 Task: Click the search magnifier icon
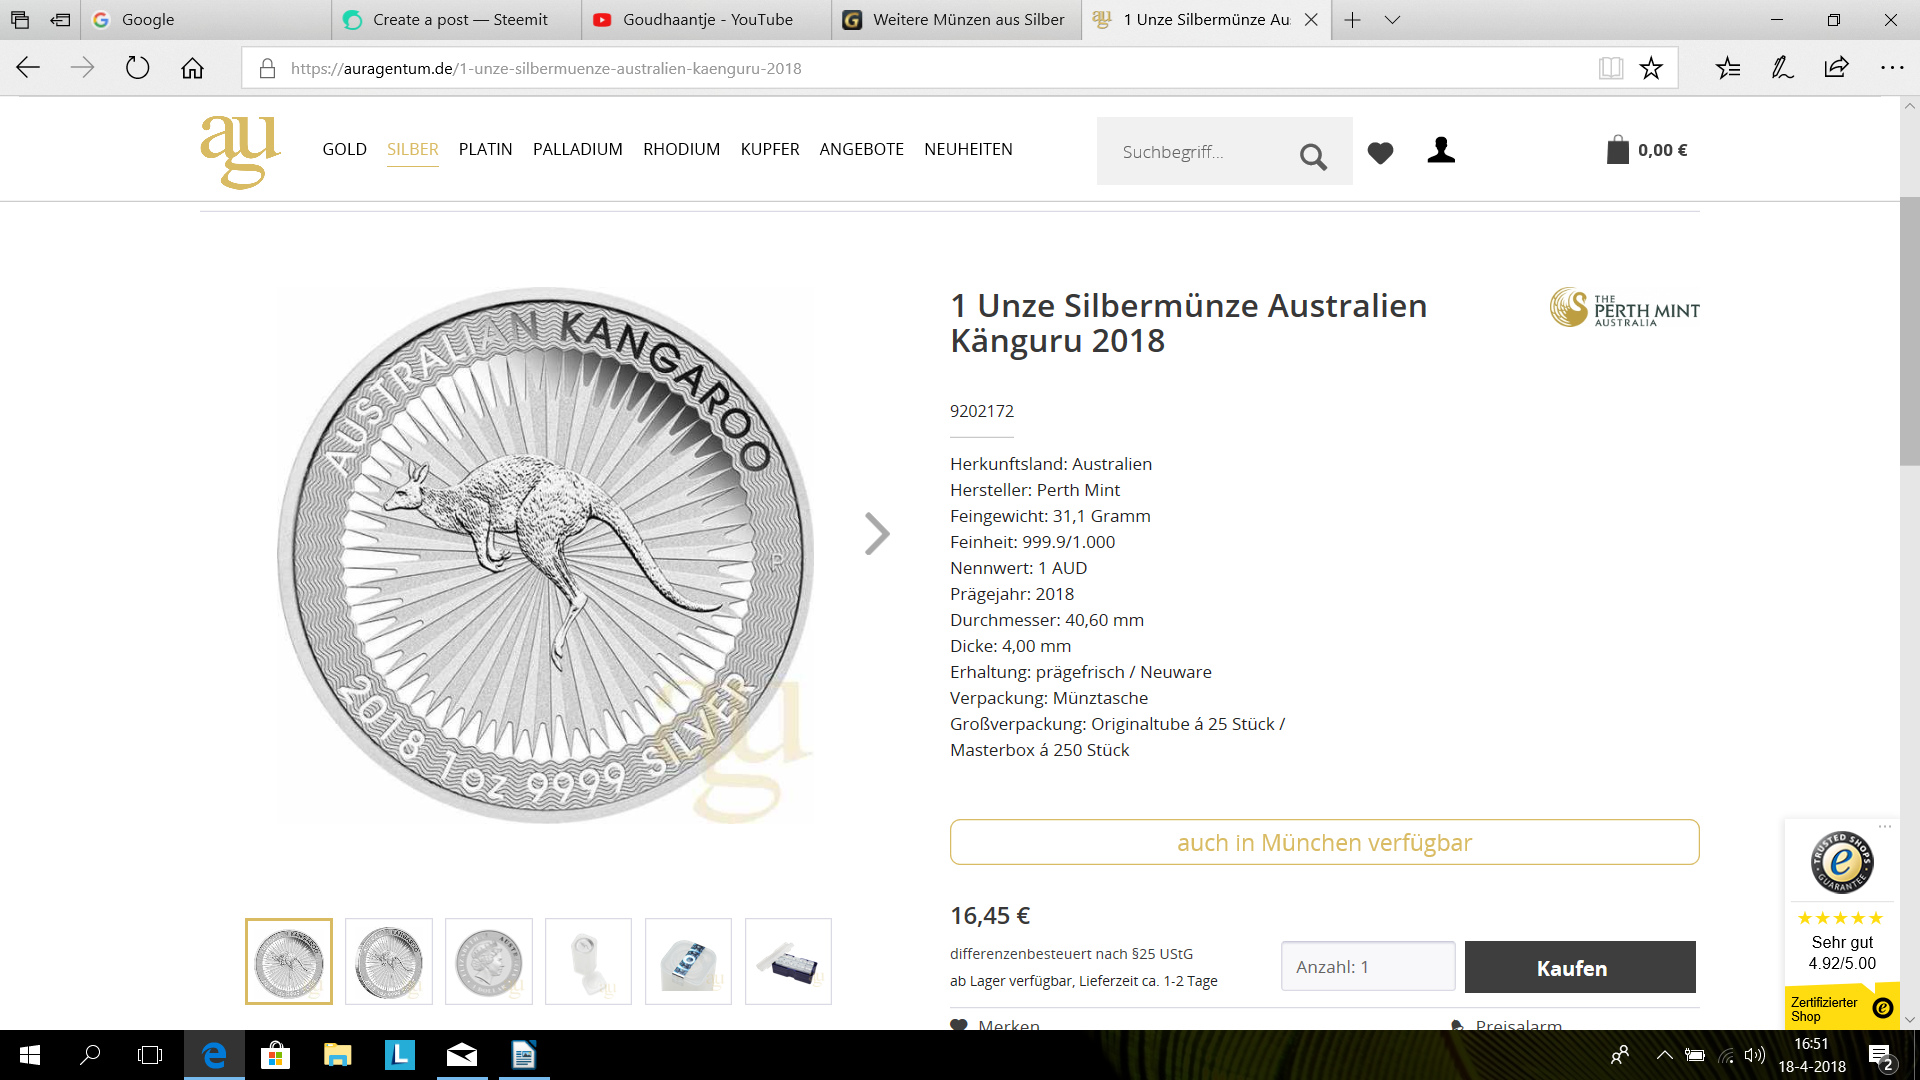(x=1313, y=156)
